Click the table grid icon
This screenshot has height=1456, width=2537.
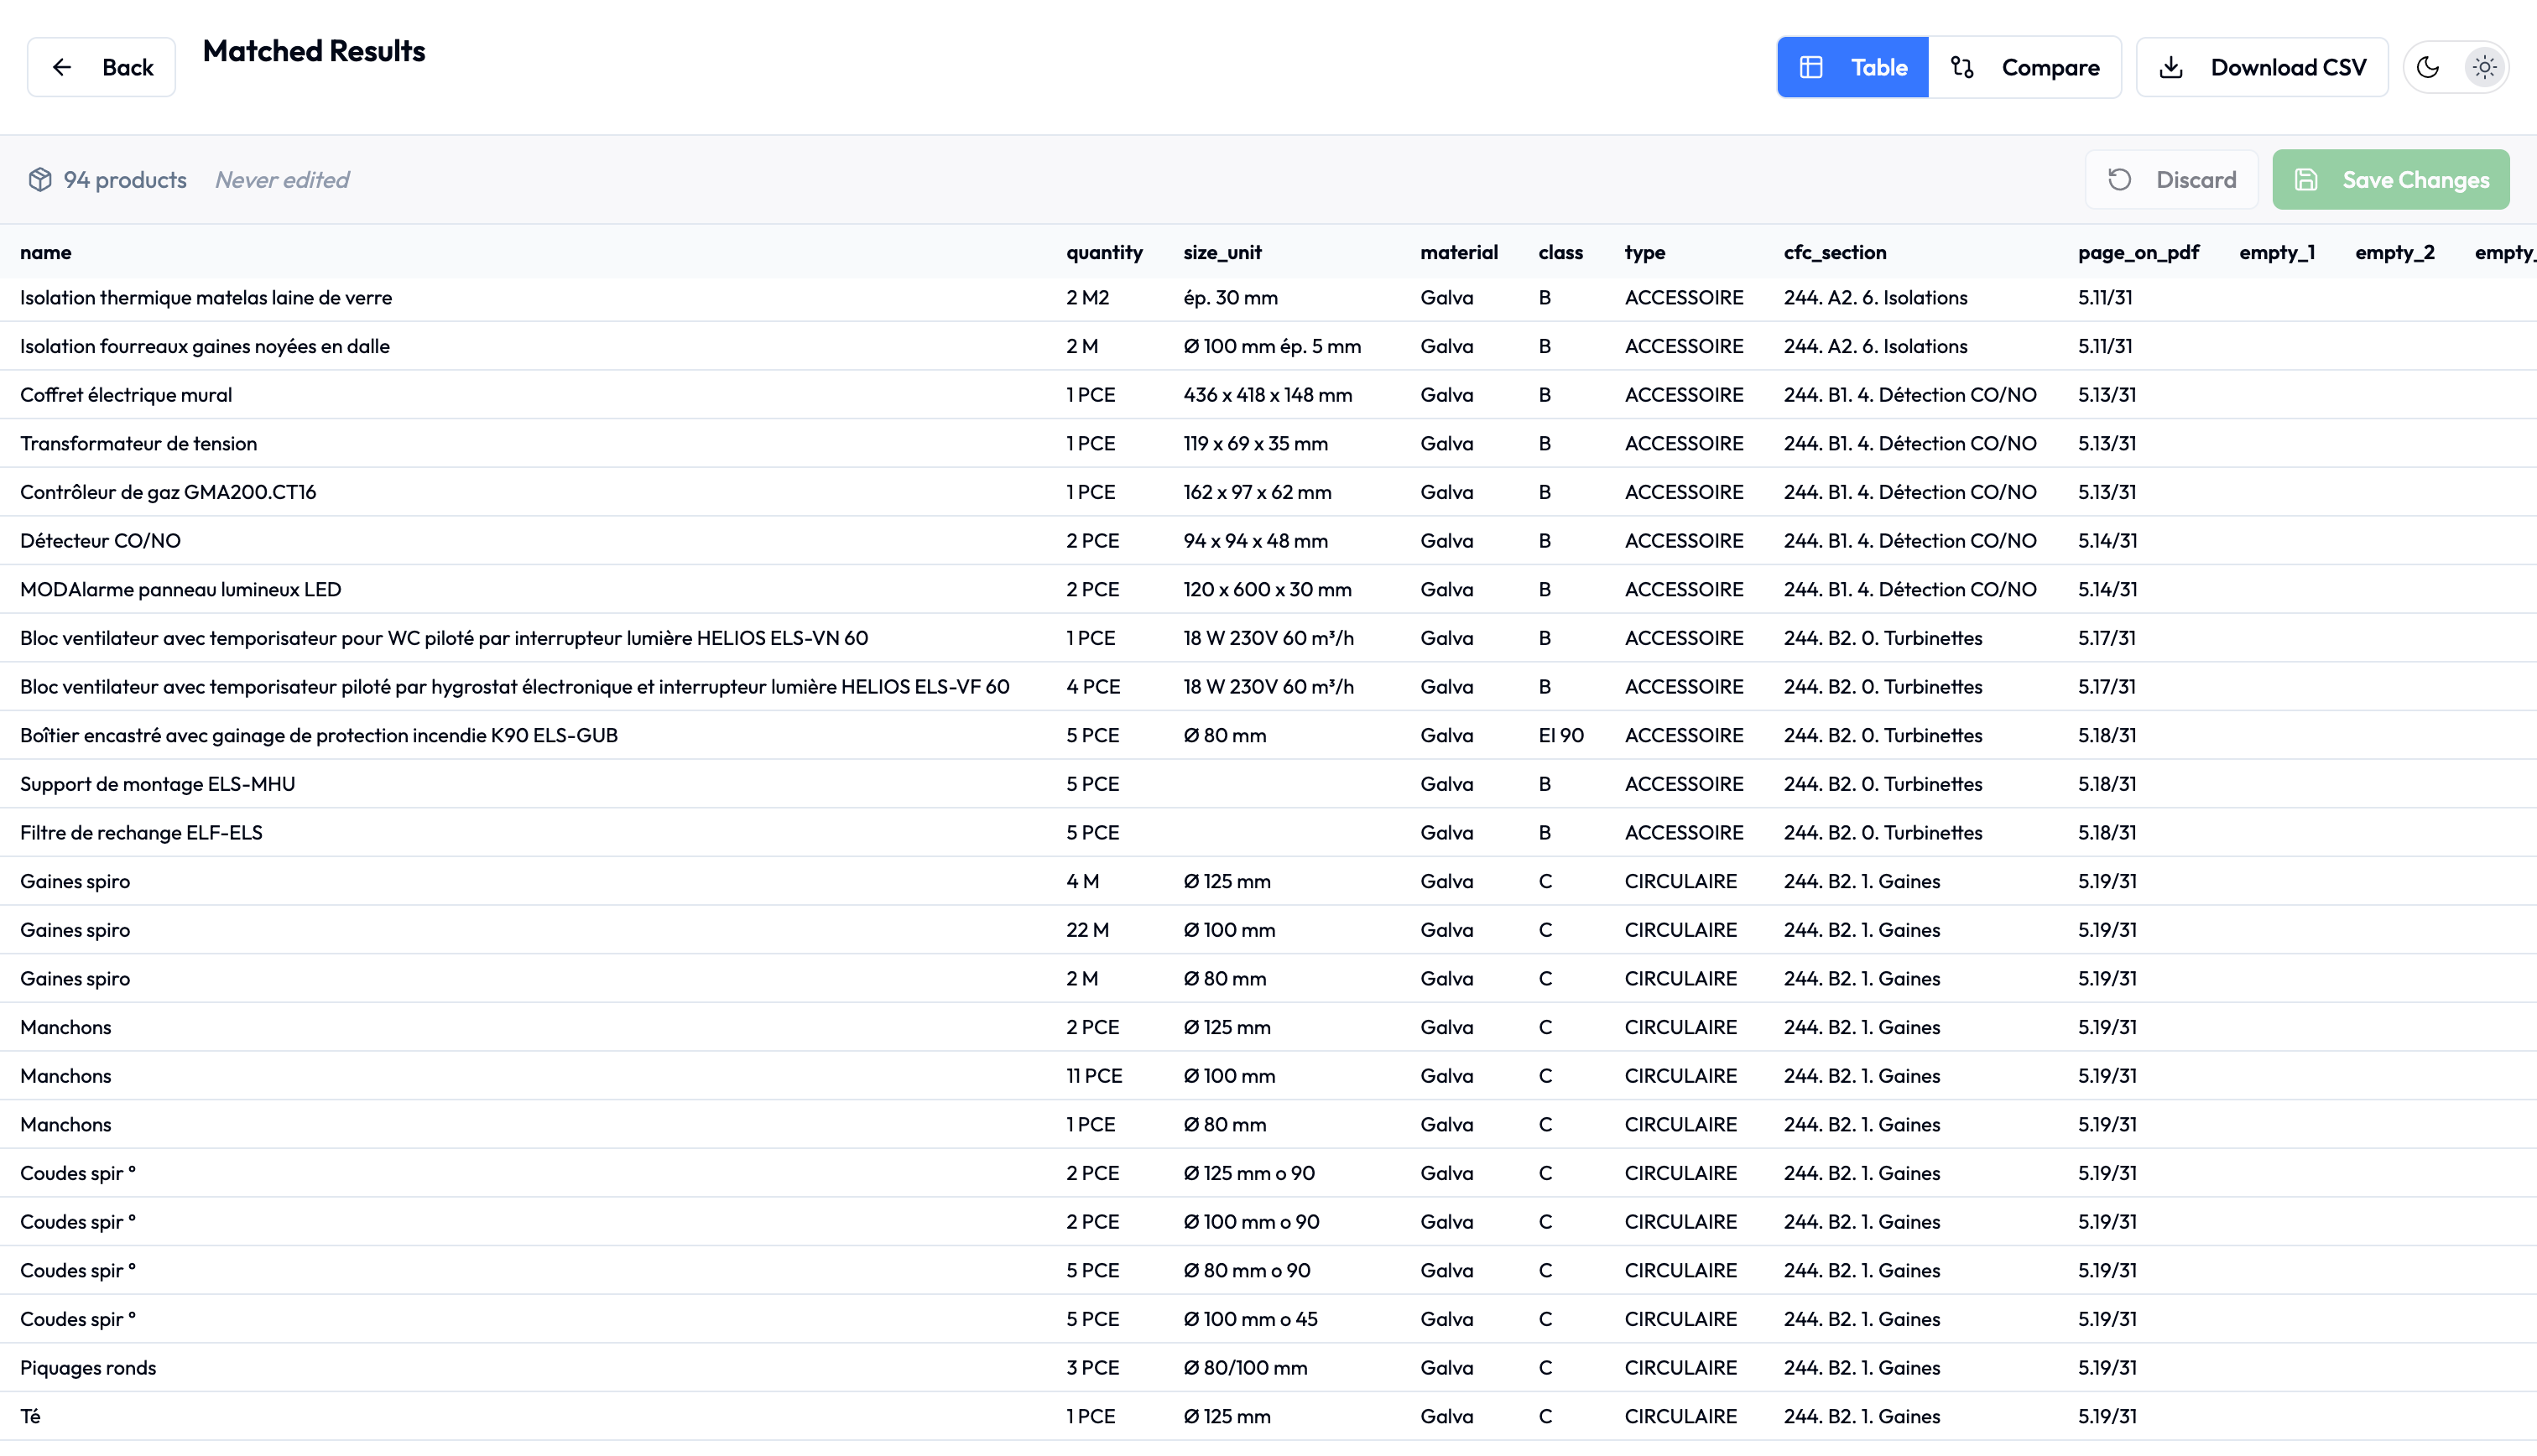click(1811, 67)
